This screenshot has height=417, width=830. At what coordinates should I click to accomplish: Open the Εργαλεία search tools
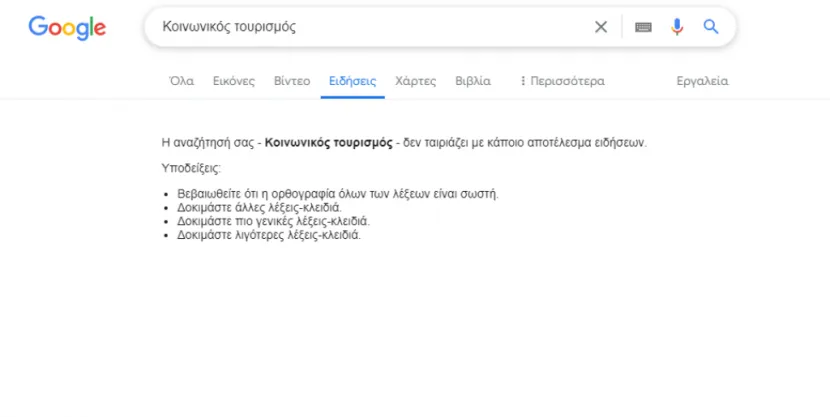click(702, 81)
